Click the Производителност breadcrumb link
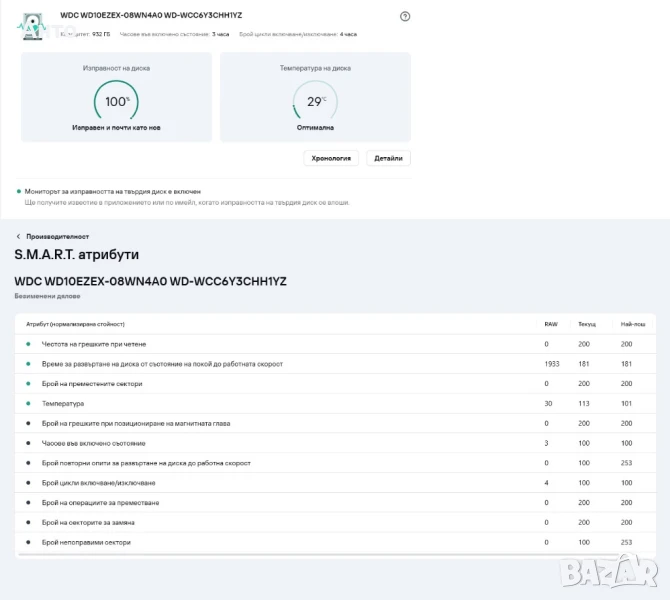This screenshot has height=600, width=670. coord(51,237)
